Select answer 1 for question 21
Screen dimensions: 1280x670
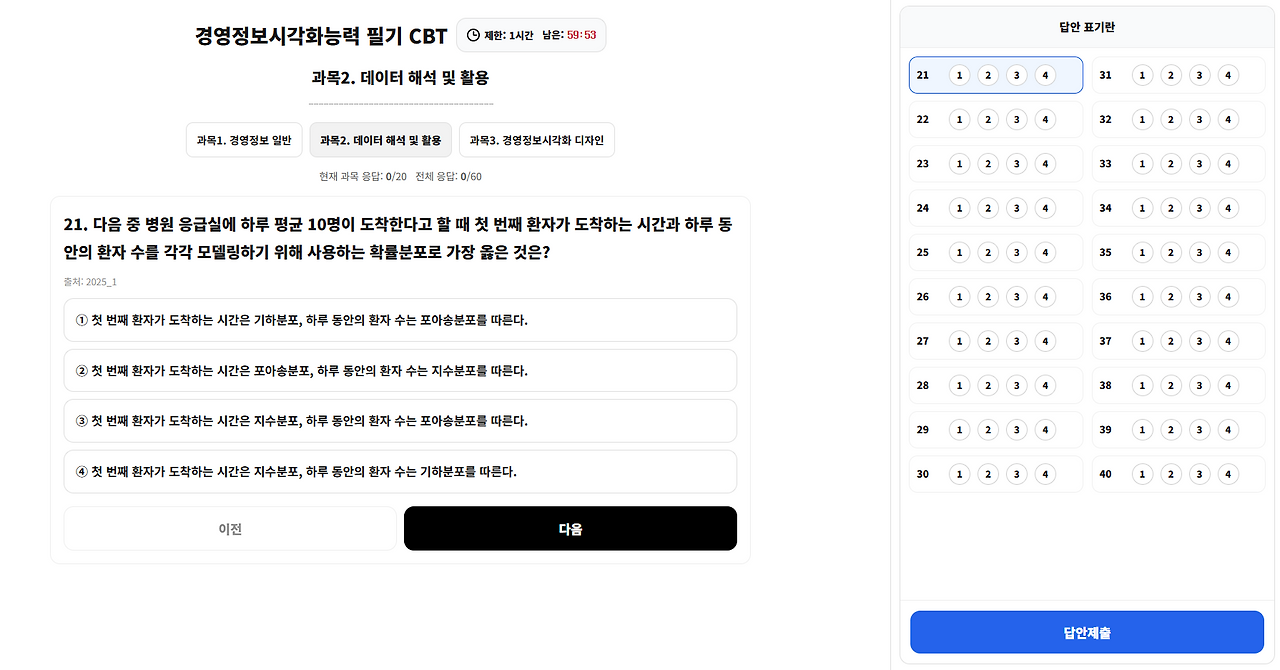point(959,75)
